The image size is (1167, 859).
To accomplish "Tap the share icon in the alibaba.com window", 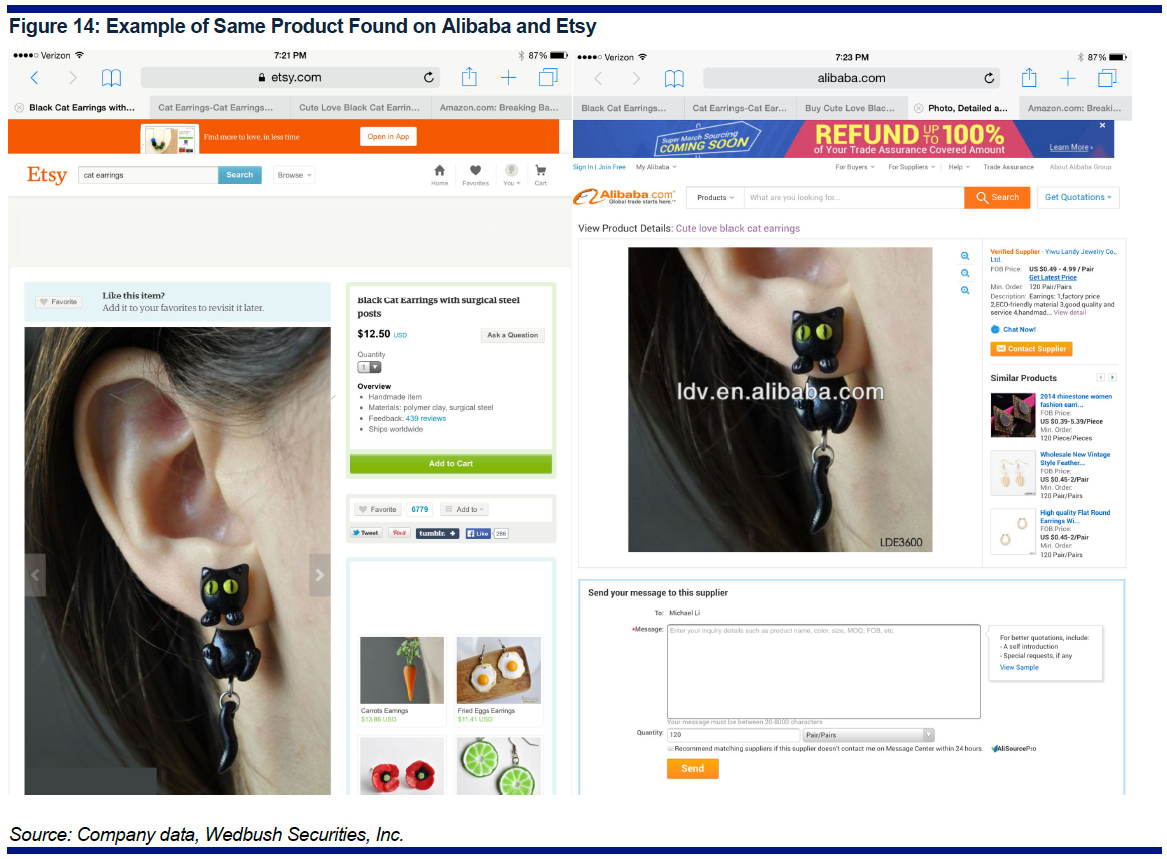I will pyautogui.click(x=1029, y=77).
